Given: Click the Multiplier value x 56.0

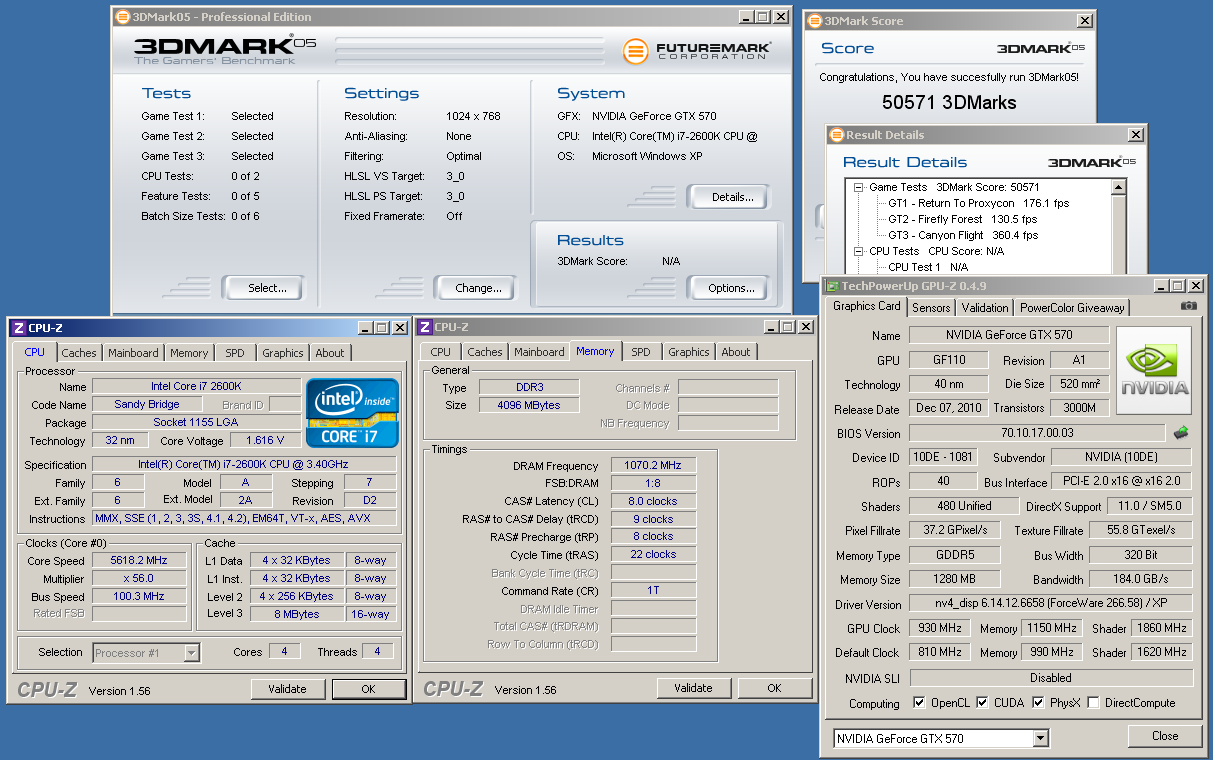Looking at the screenshot, I should 139,578.
